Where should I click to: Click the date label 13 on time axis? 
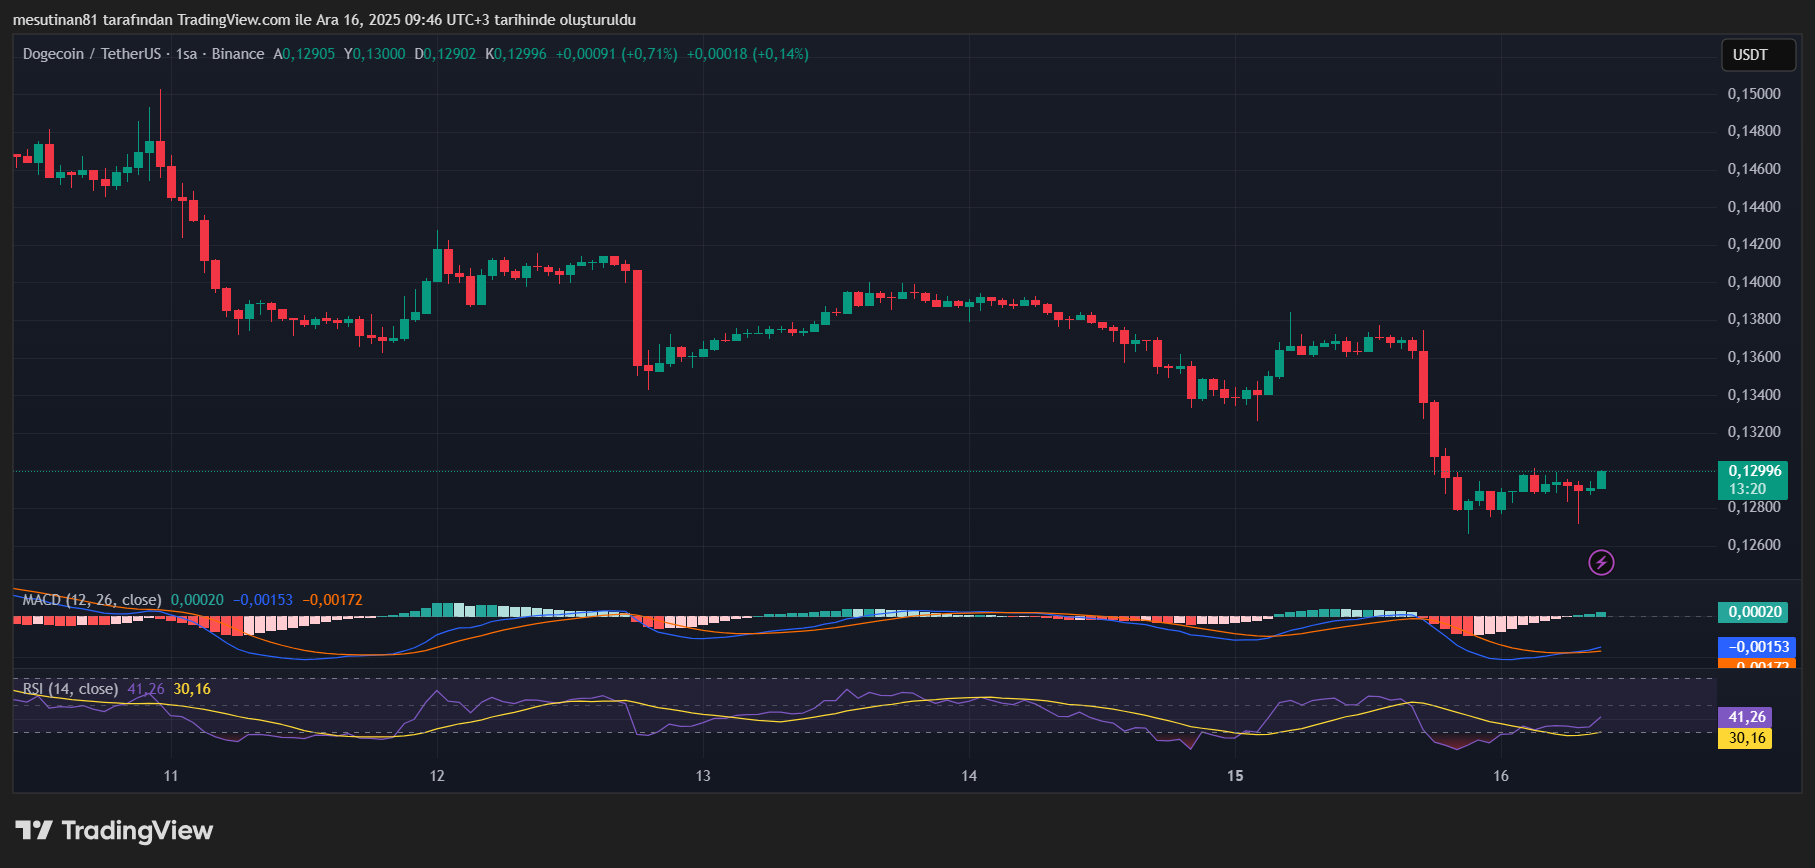[x=703, y=776]
